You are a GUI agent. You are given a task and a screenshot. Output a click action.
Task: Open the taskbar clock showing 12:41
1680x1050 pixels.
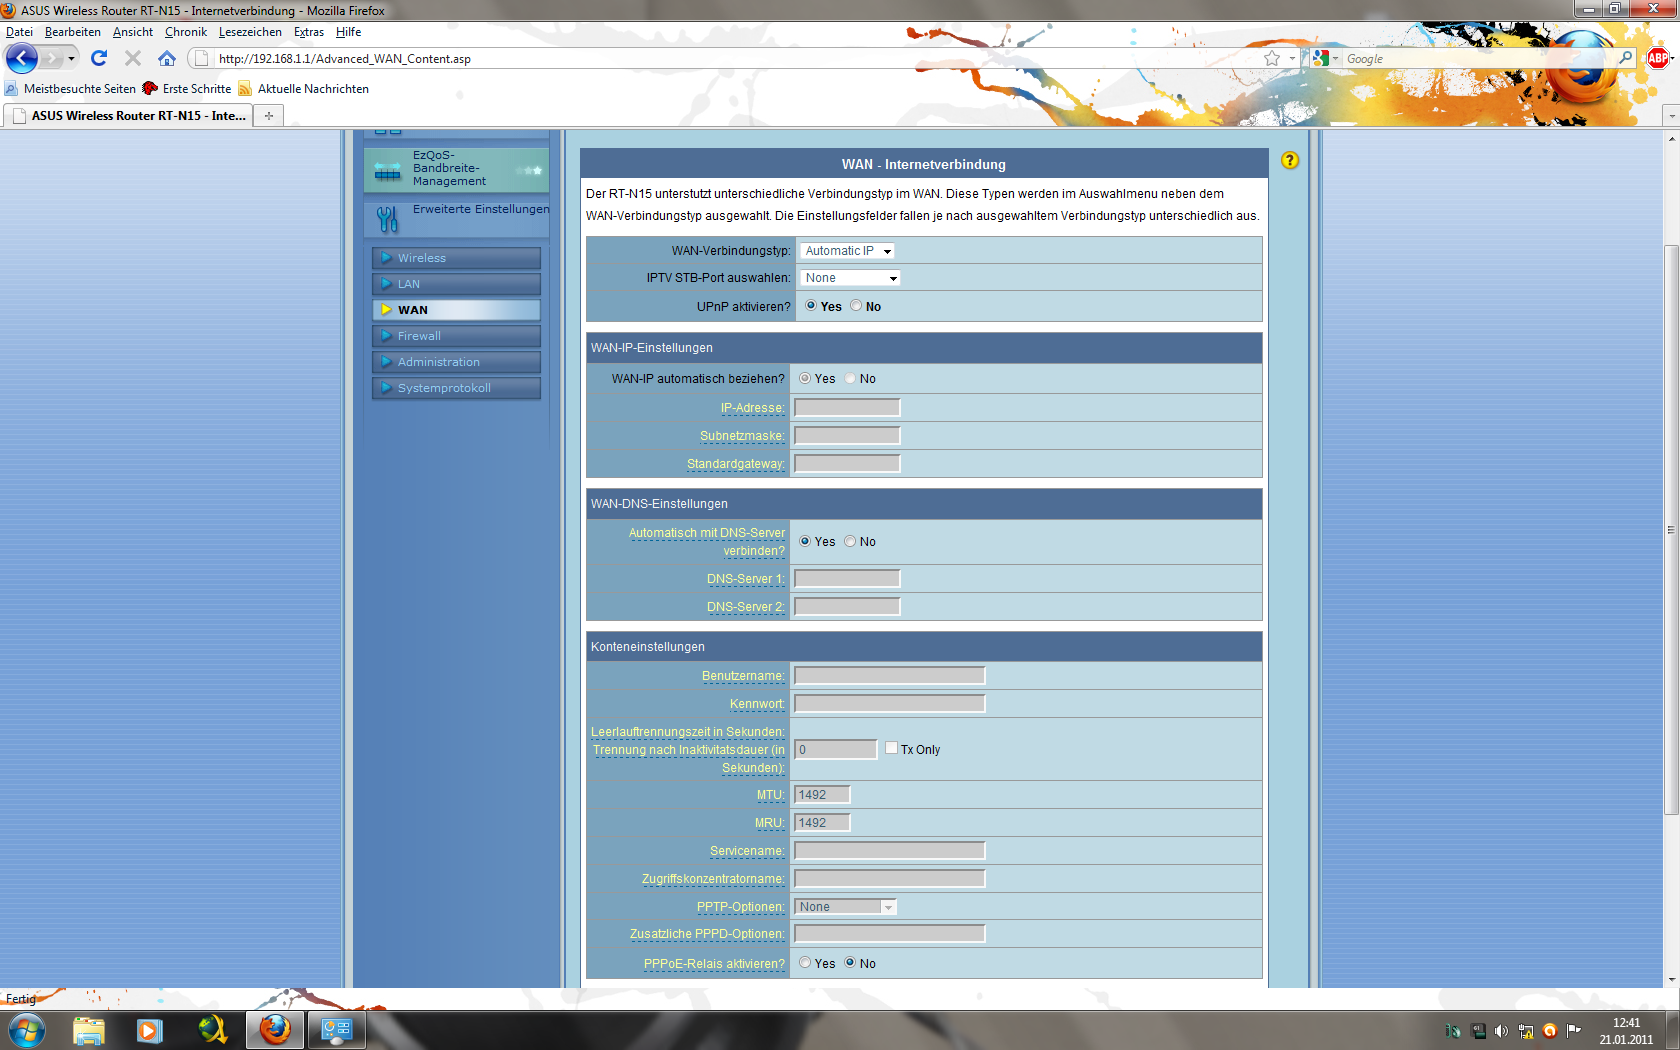pyautogui.click(x=1626, y=1031)
